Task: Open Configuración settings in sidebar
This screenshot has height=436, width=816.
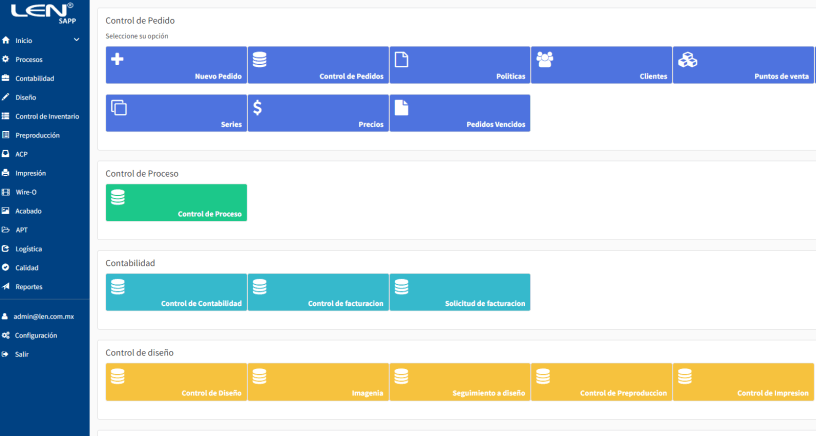Action: (x=35, y=335)
